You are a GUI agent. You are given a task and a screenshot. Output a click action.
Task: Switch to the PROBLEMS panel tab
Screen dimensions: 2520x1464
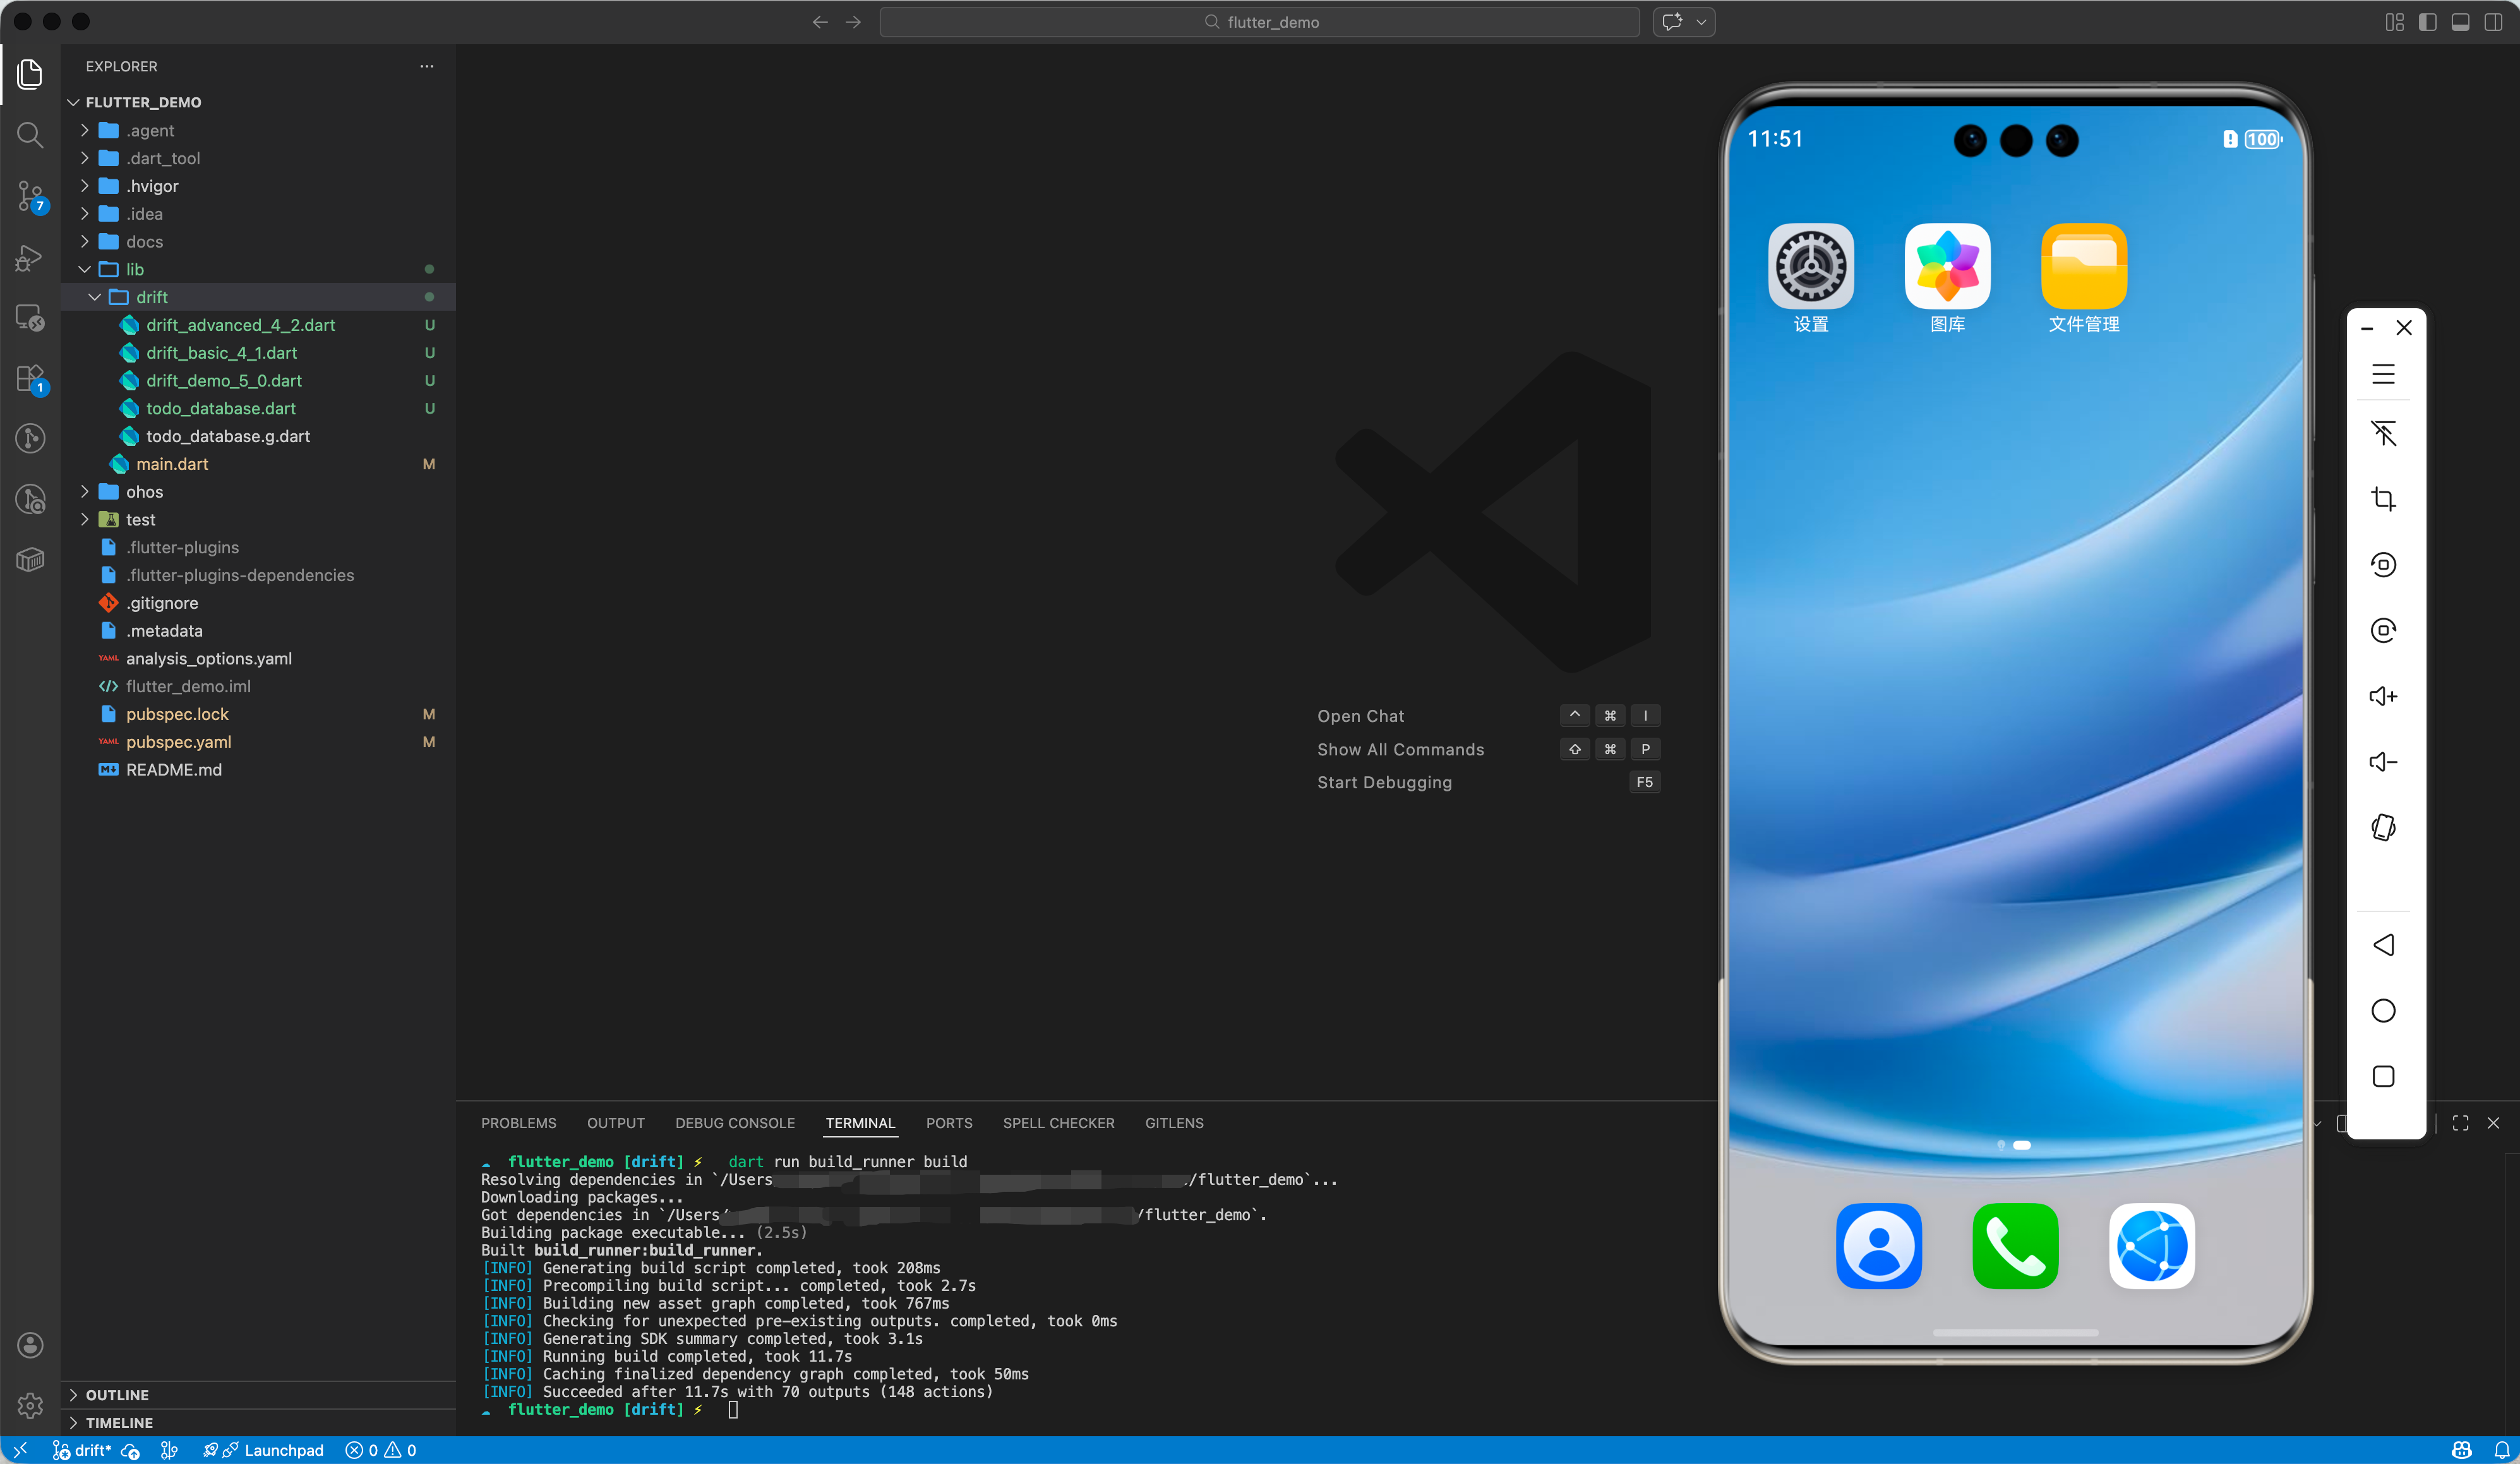click(x=518, y=1123)
